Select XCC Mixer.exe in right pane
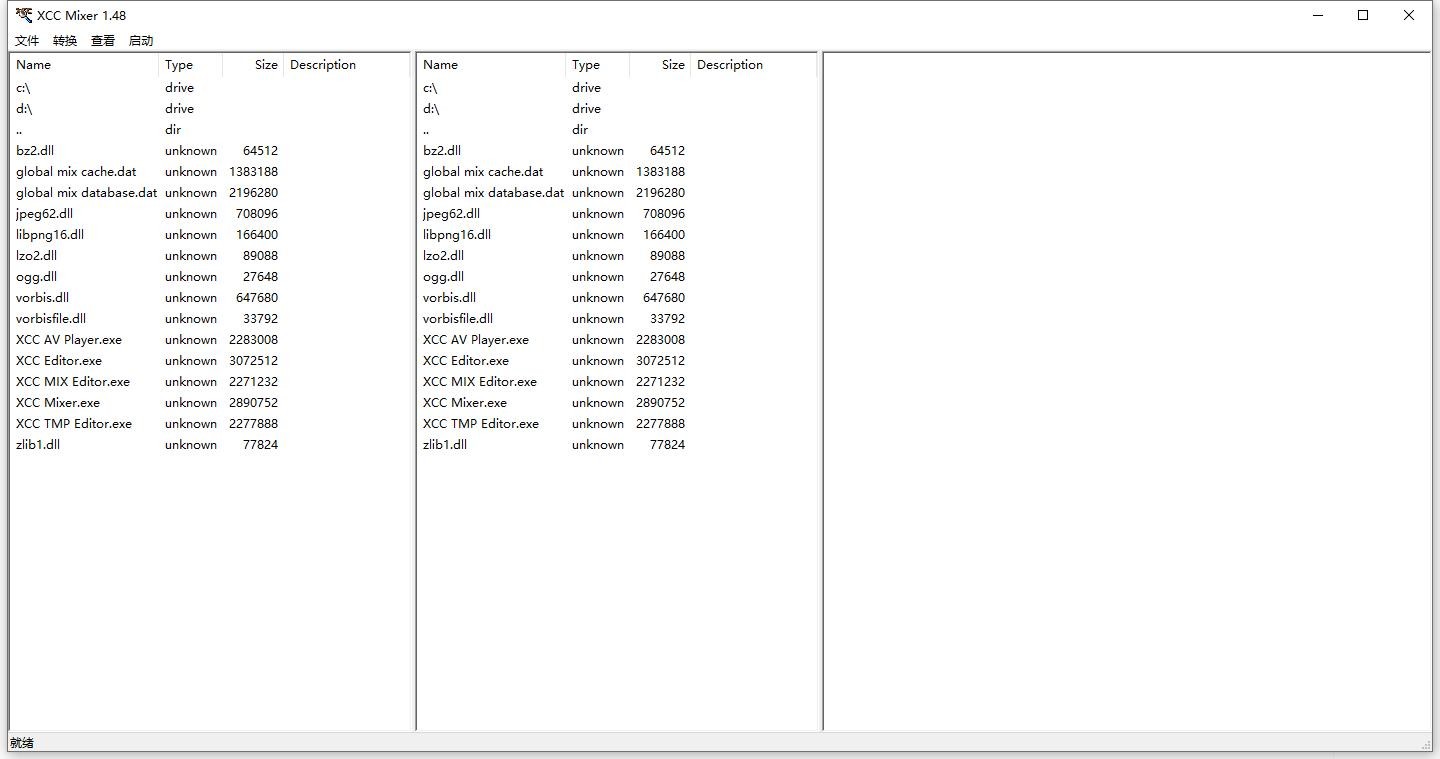Screen dimensions: 1440x759 tap(465, 403)
